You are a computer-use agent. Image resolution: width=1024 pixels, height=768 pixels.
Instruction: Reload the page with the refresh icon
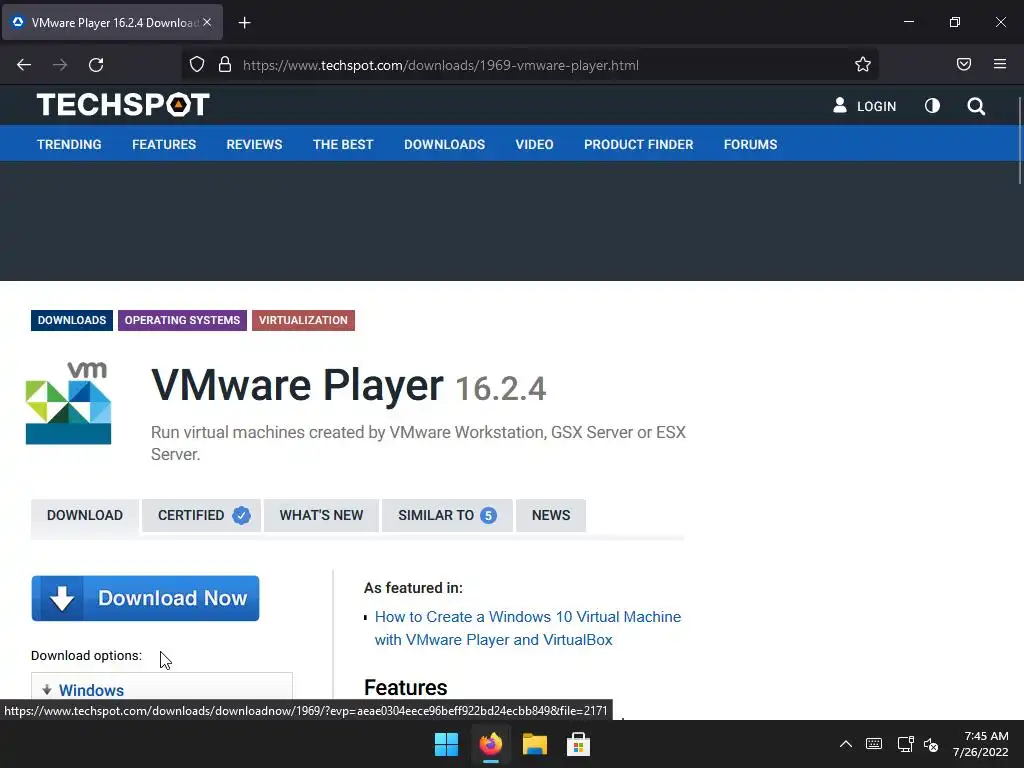coord(96,65)
